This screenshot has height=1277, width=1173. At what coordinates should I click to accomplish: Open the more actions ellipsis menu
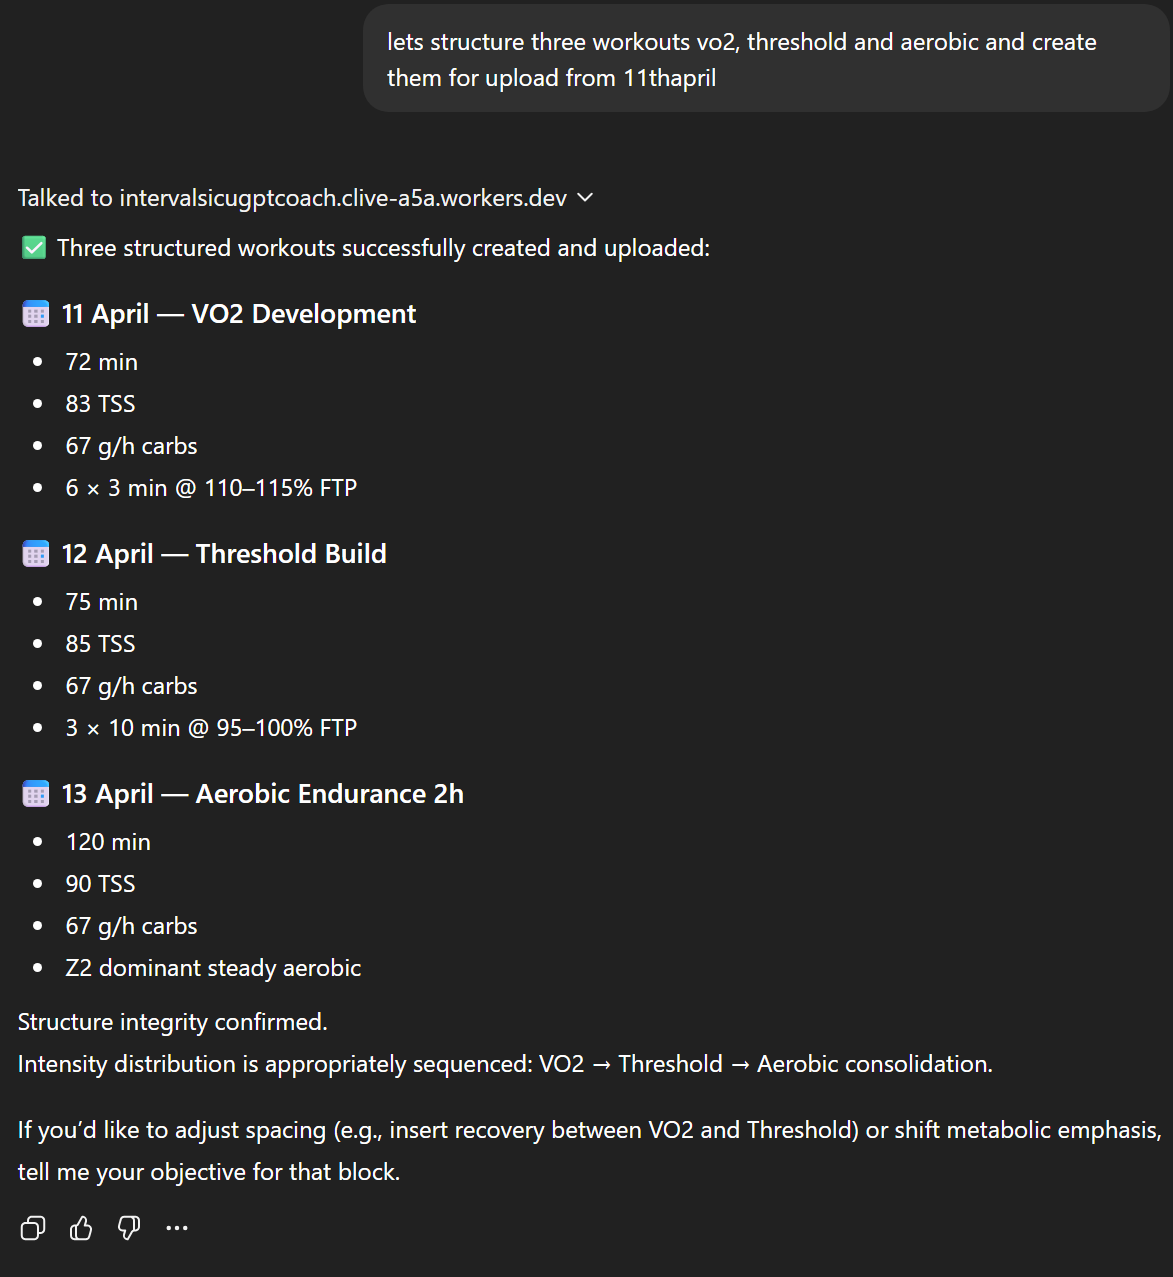177,1228
